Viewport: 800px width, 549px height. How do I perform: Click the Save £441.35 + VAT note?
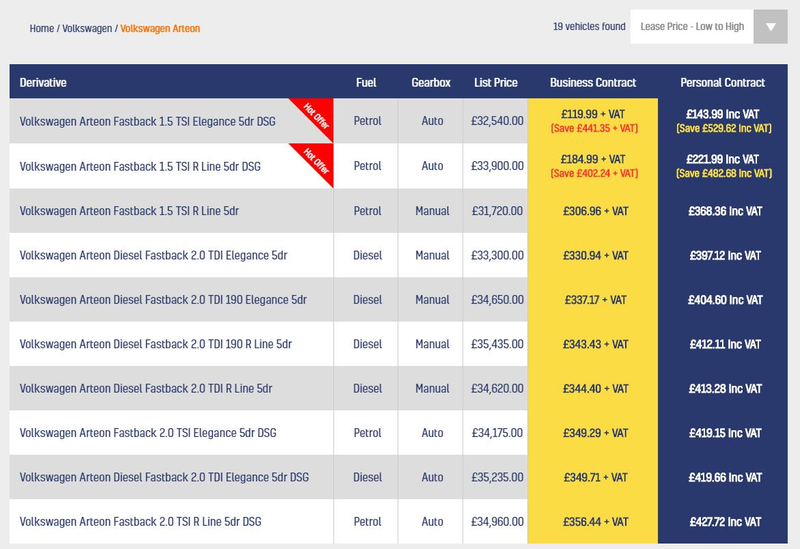[594, 129]
